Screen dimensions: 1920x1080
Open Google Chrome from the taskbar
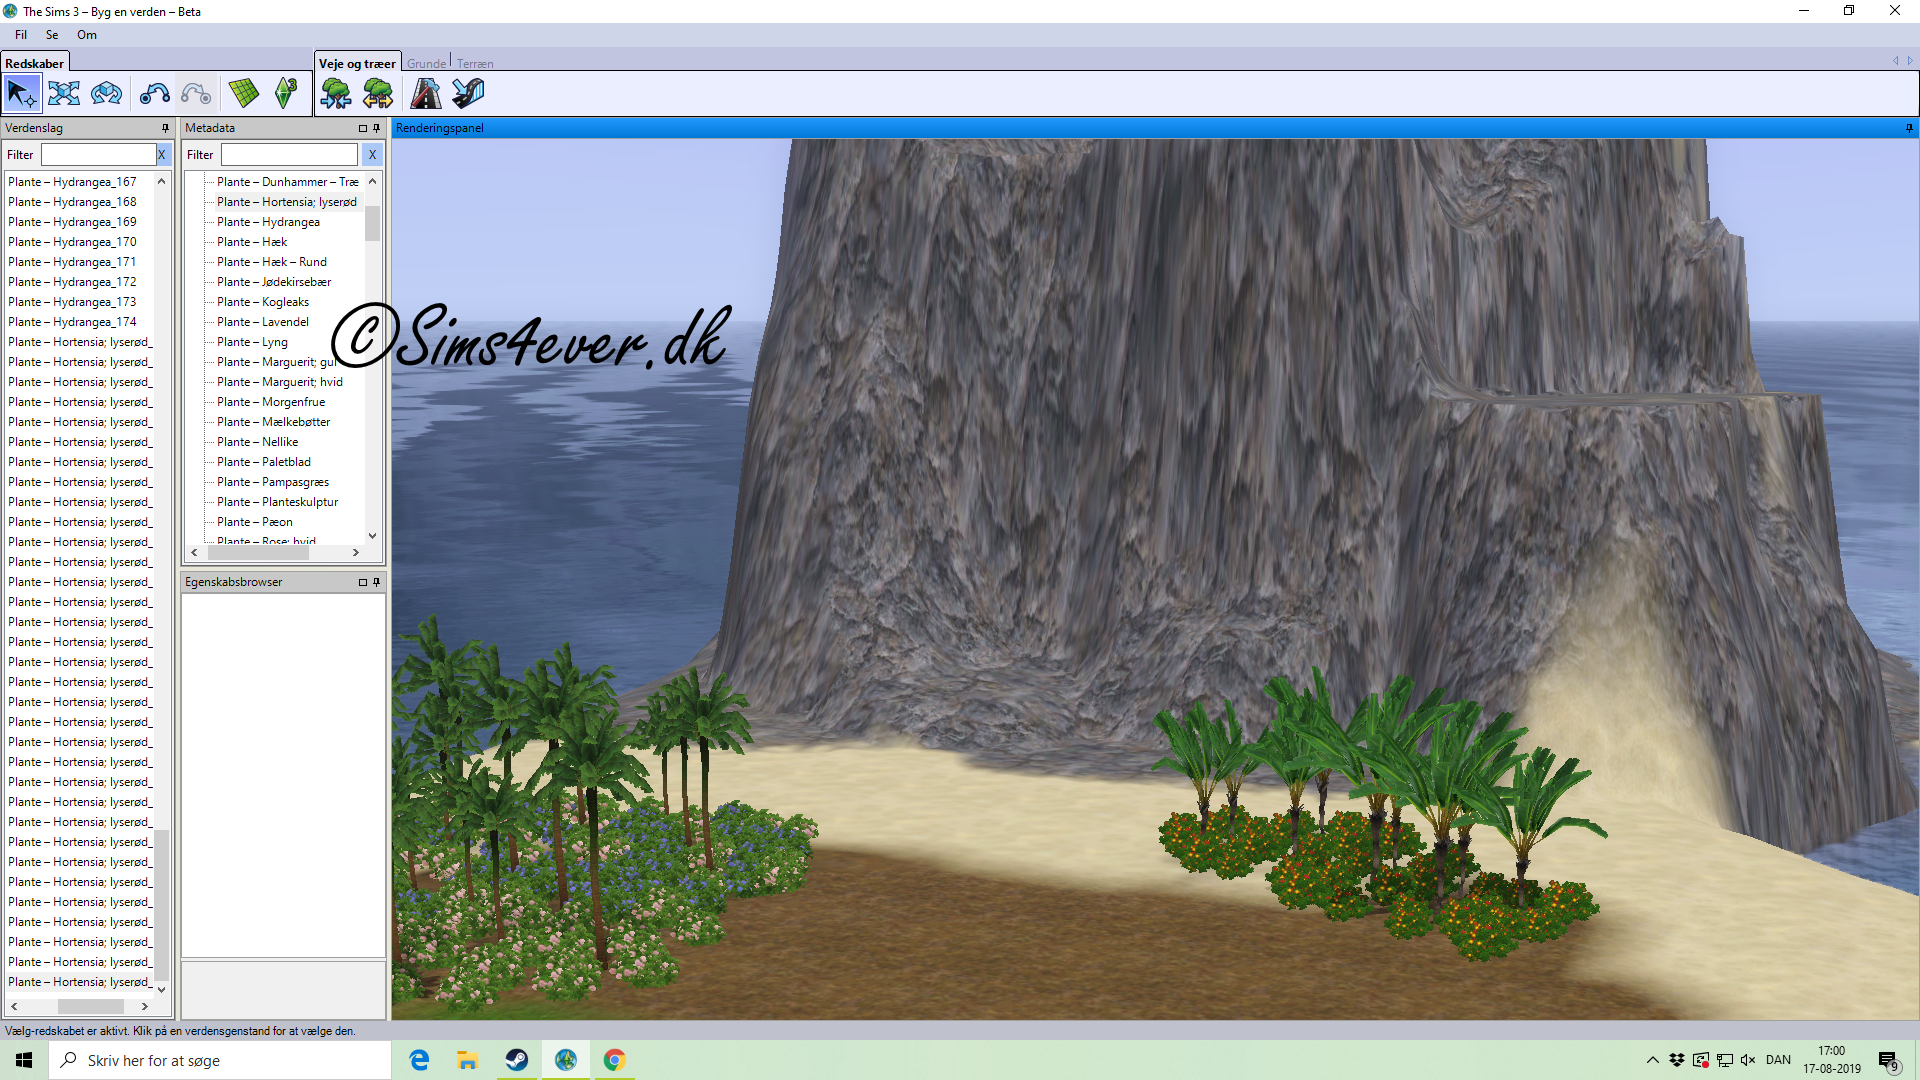click(615, 1060)
